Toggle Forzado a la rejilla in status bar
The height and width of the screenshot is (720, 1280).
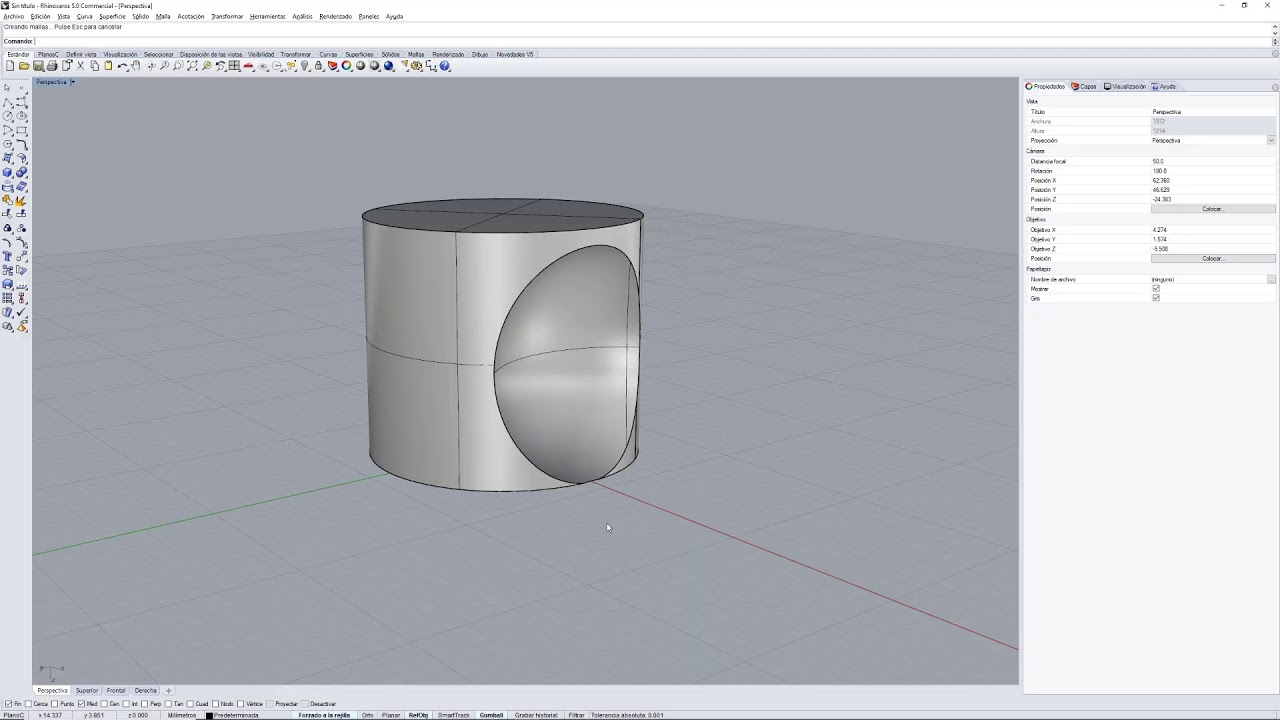tap(324, 715)
